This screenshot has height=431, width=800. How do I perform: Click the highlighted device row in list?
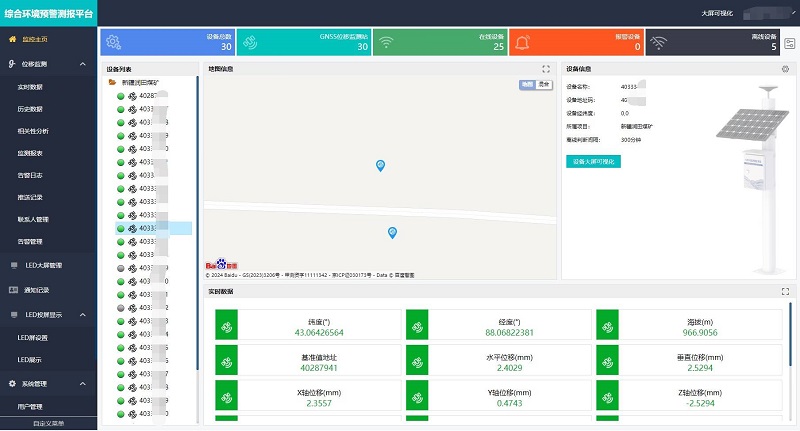click(154, 229)
